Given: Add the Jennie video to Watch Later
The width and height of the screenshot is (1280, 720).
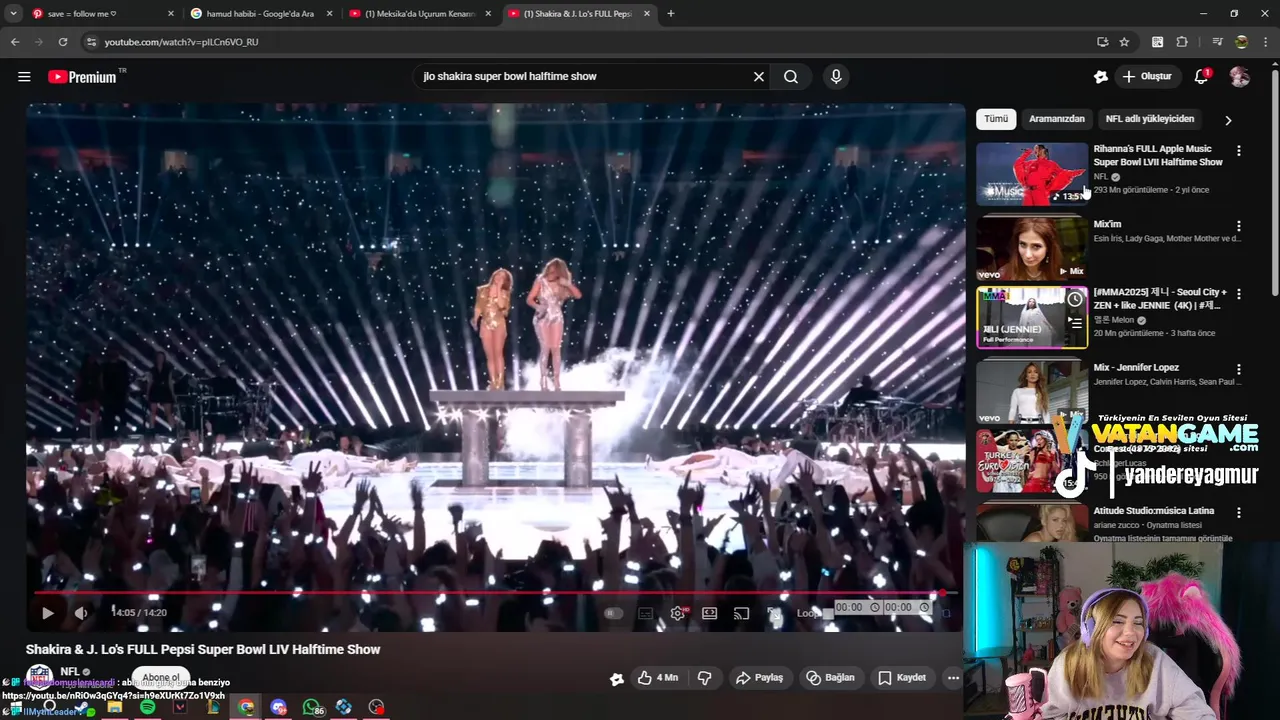Looking at the screenshot, I should pyautogui.click(x=1075, y=299).
